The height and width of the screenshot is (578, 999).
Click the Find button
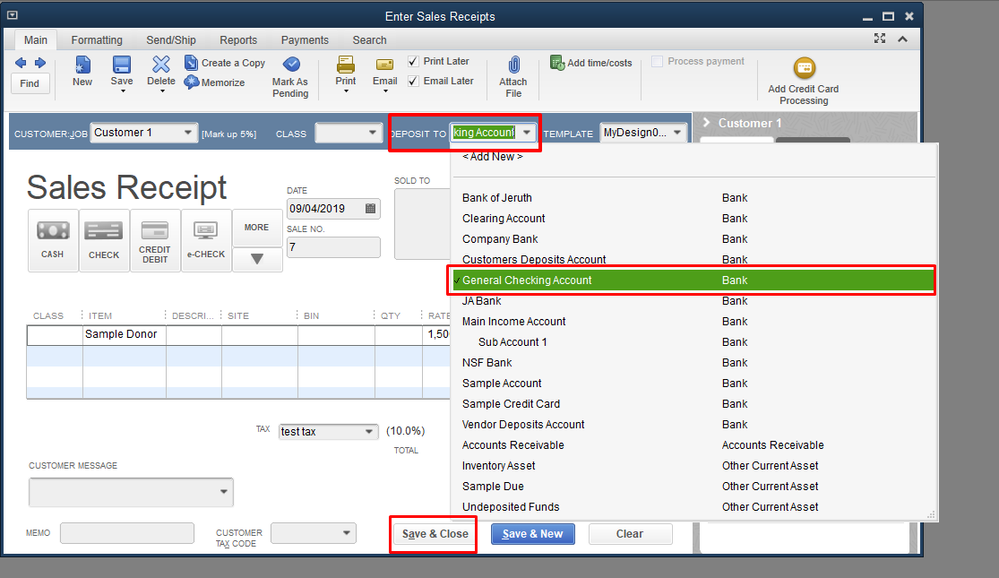click(30, 83)
